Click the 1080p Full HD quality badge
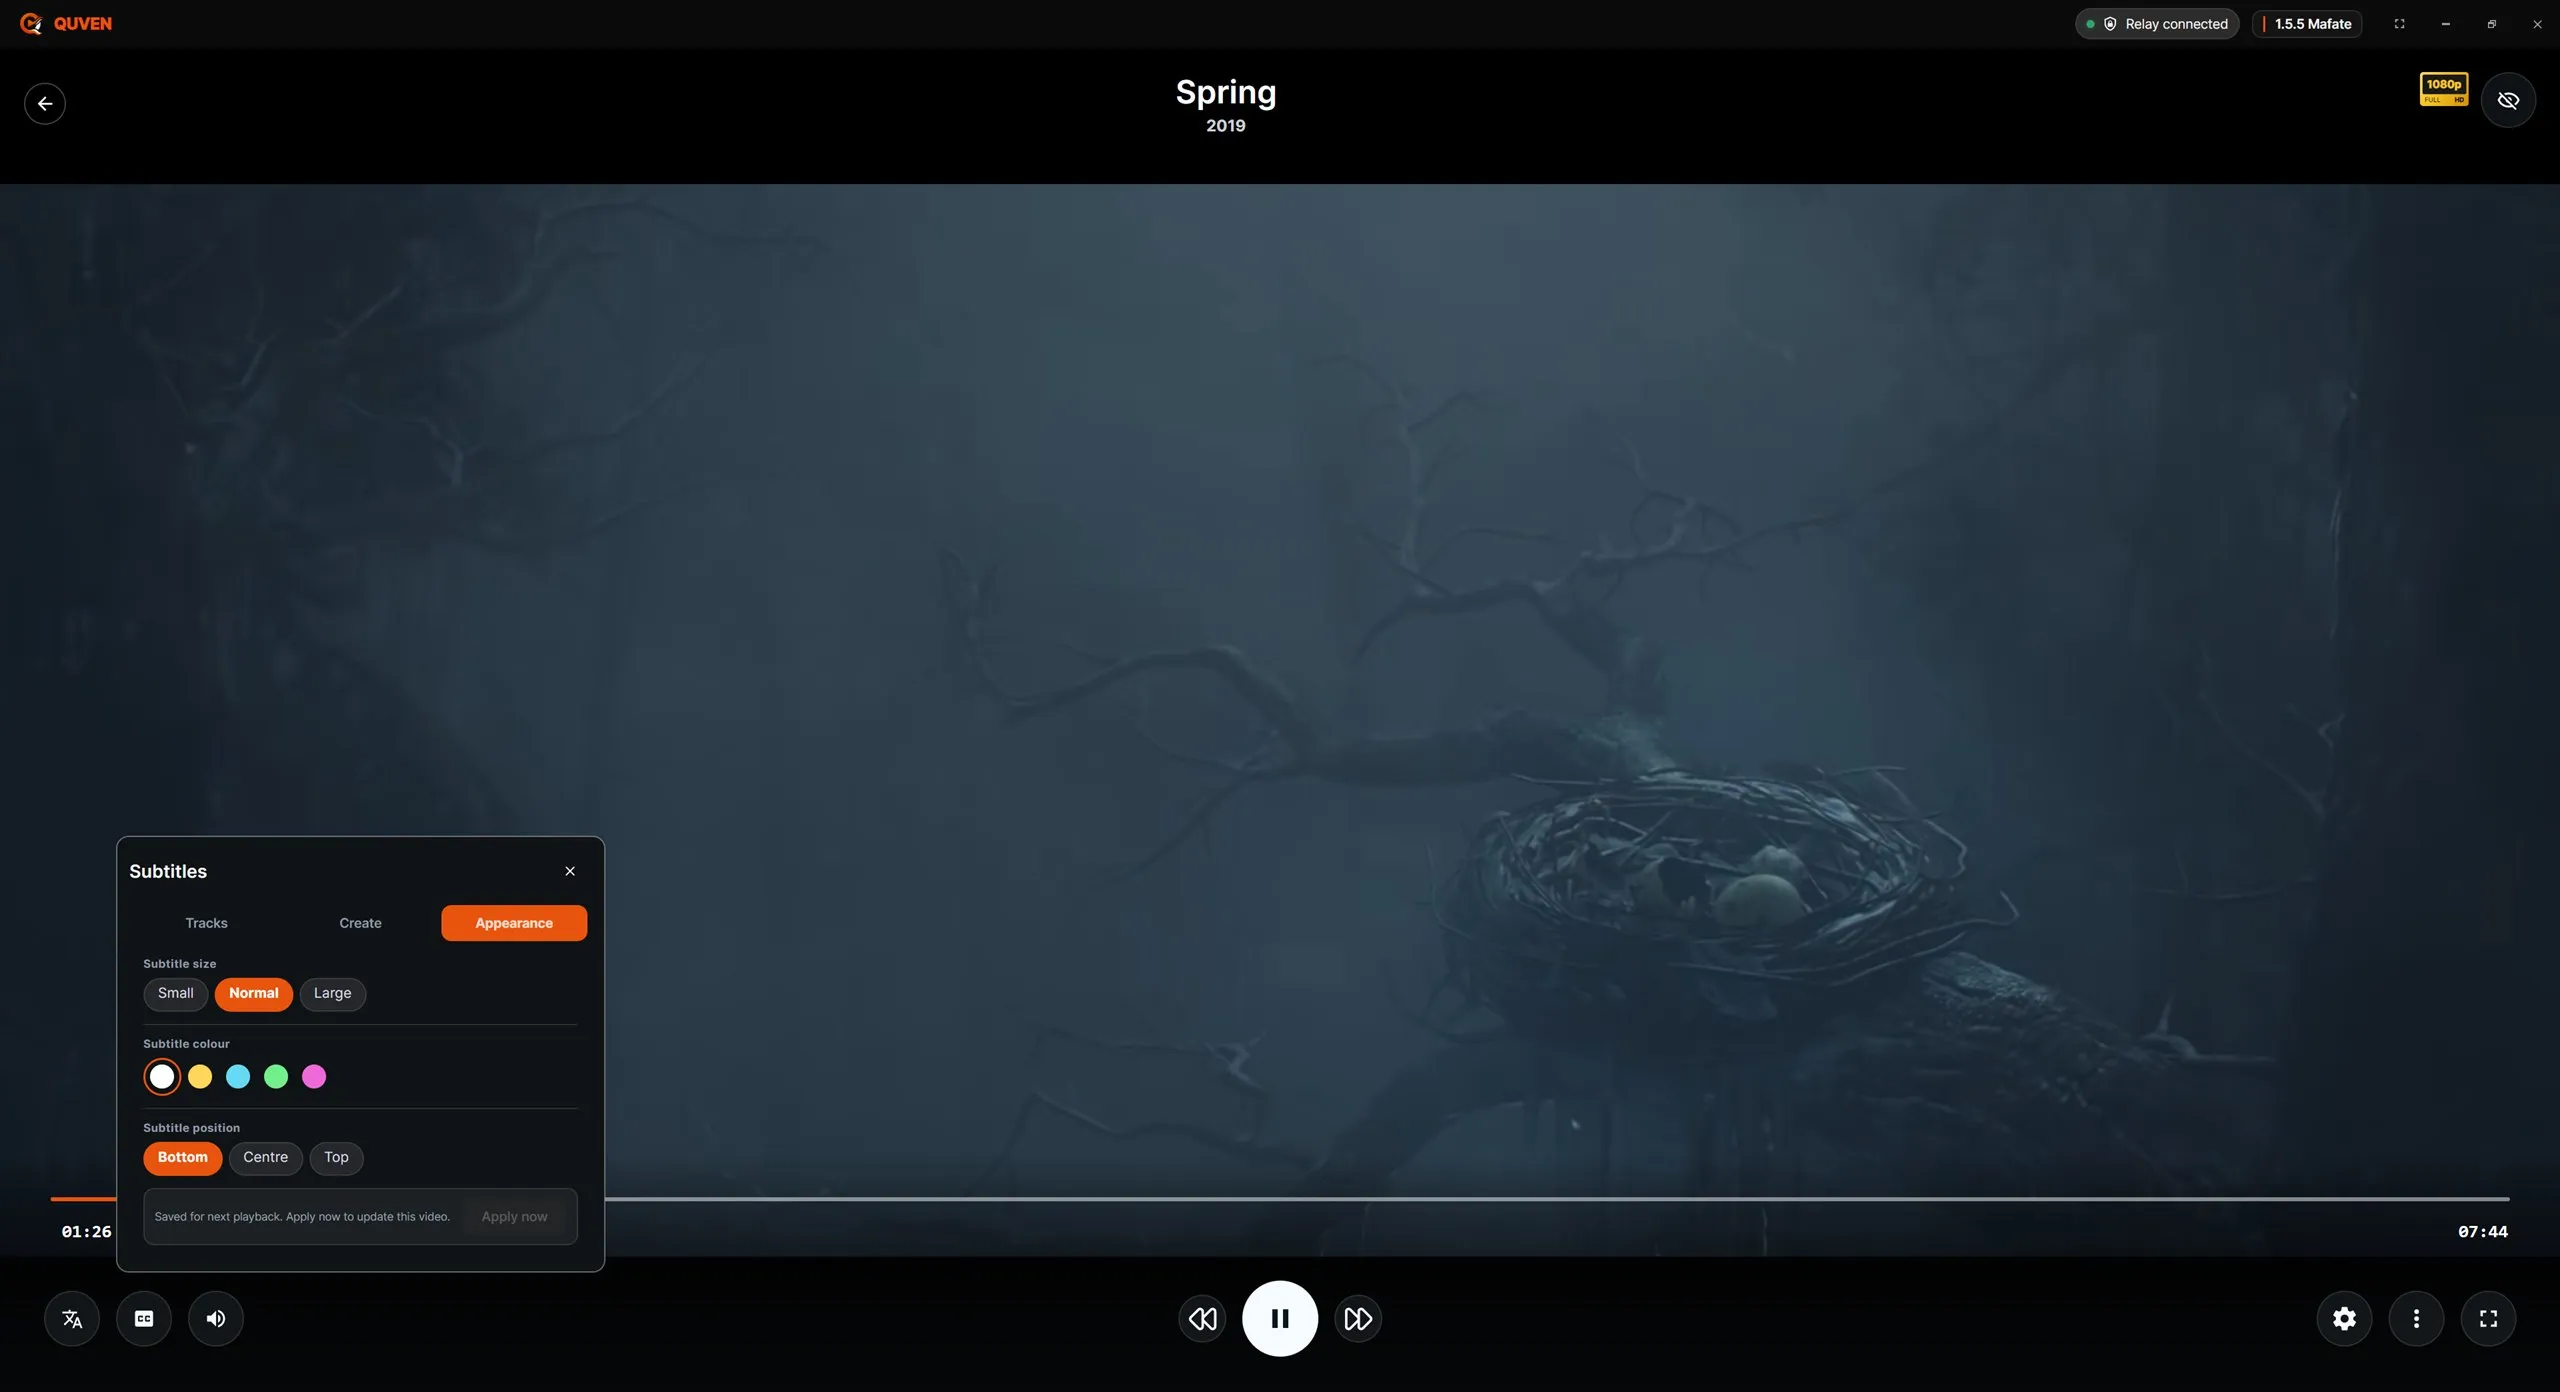This screenshot has width=2560, height=1392. click(x=2443, y=89)
